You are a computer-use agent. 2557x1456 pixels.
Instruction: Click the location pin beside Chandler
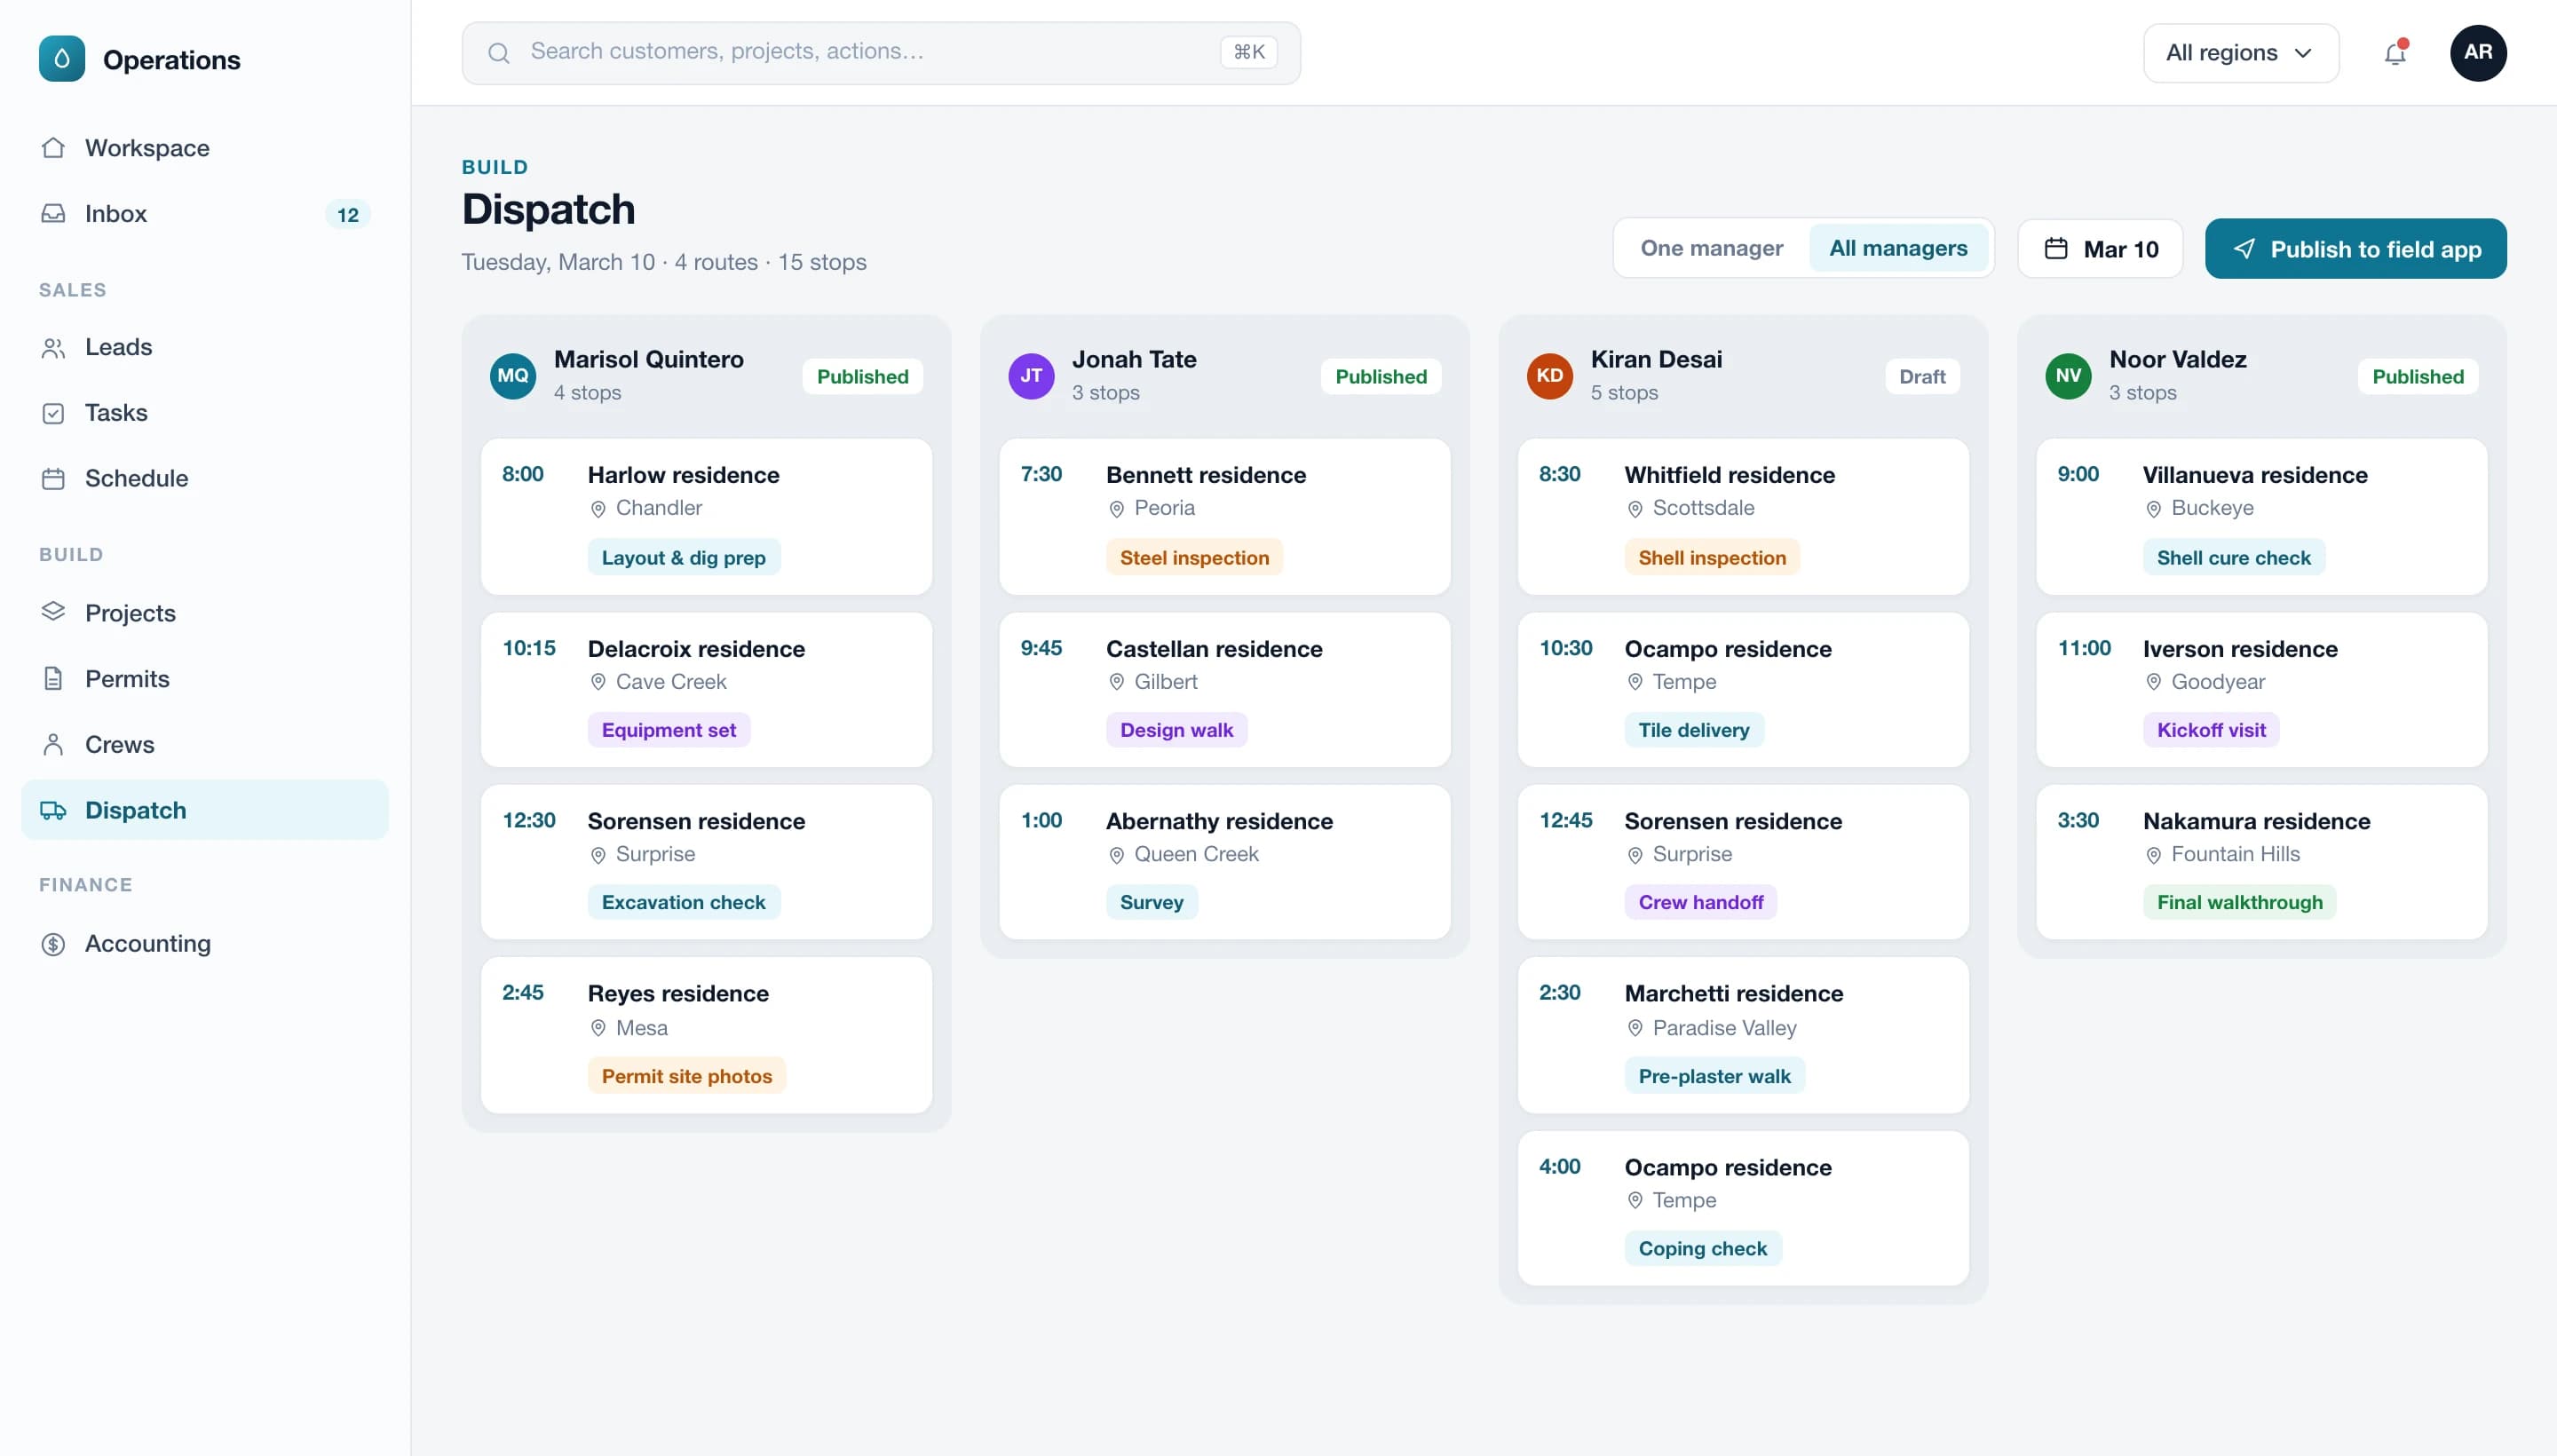click(x=598, y=509)
